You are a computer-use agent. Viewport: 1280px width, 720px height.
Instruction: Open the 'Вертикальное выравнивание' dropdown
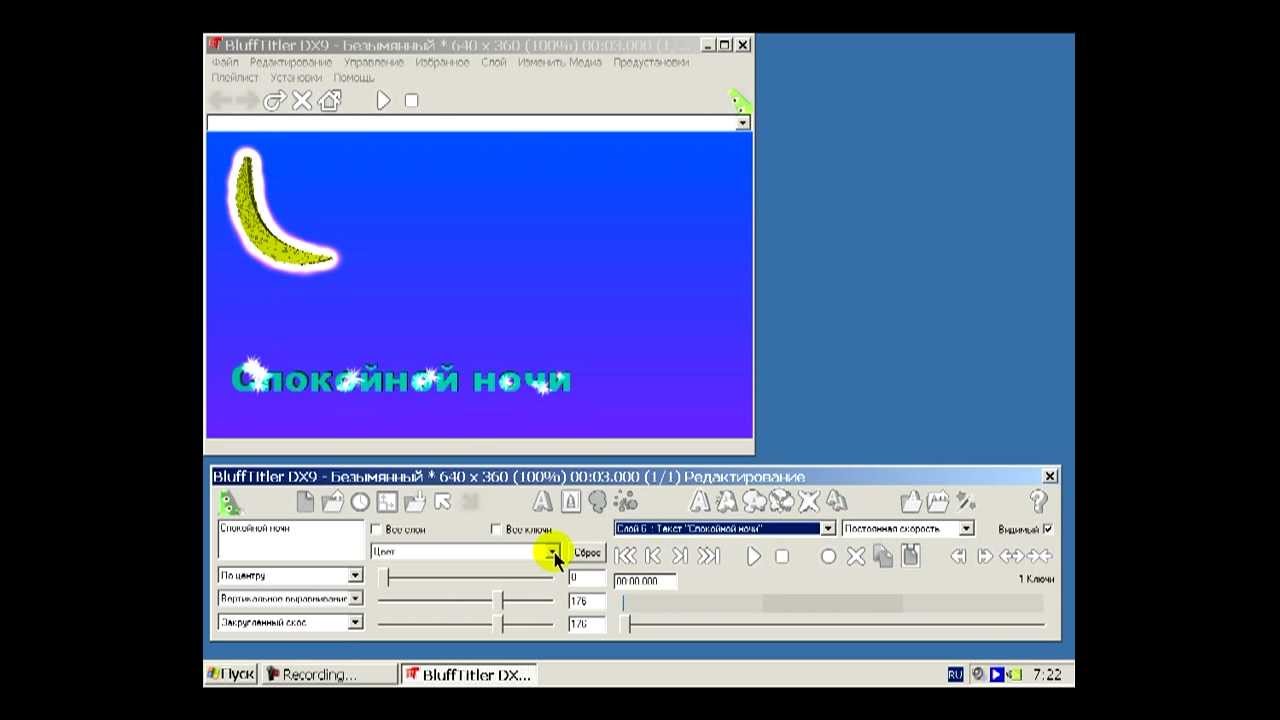[355, 598]
